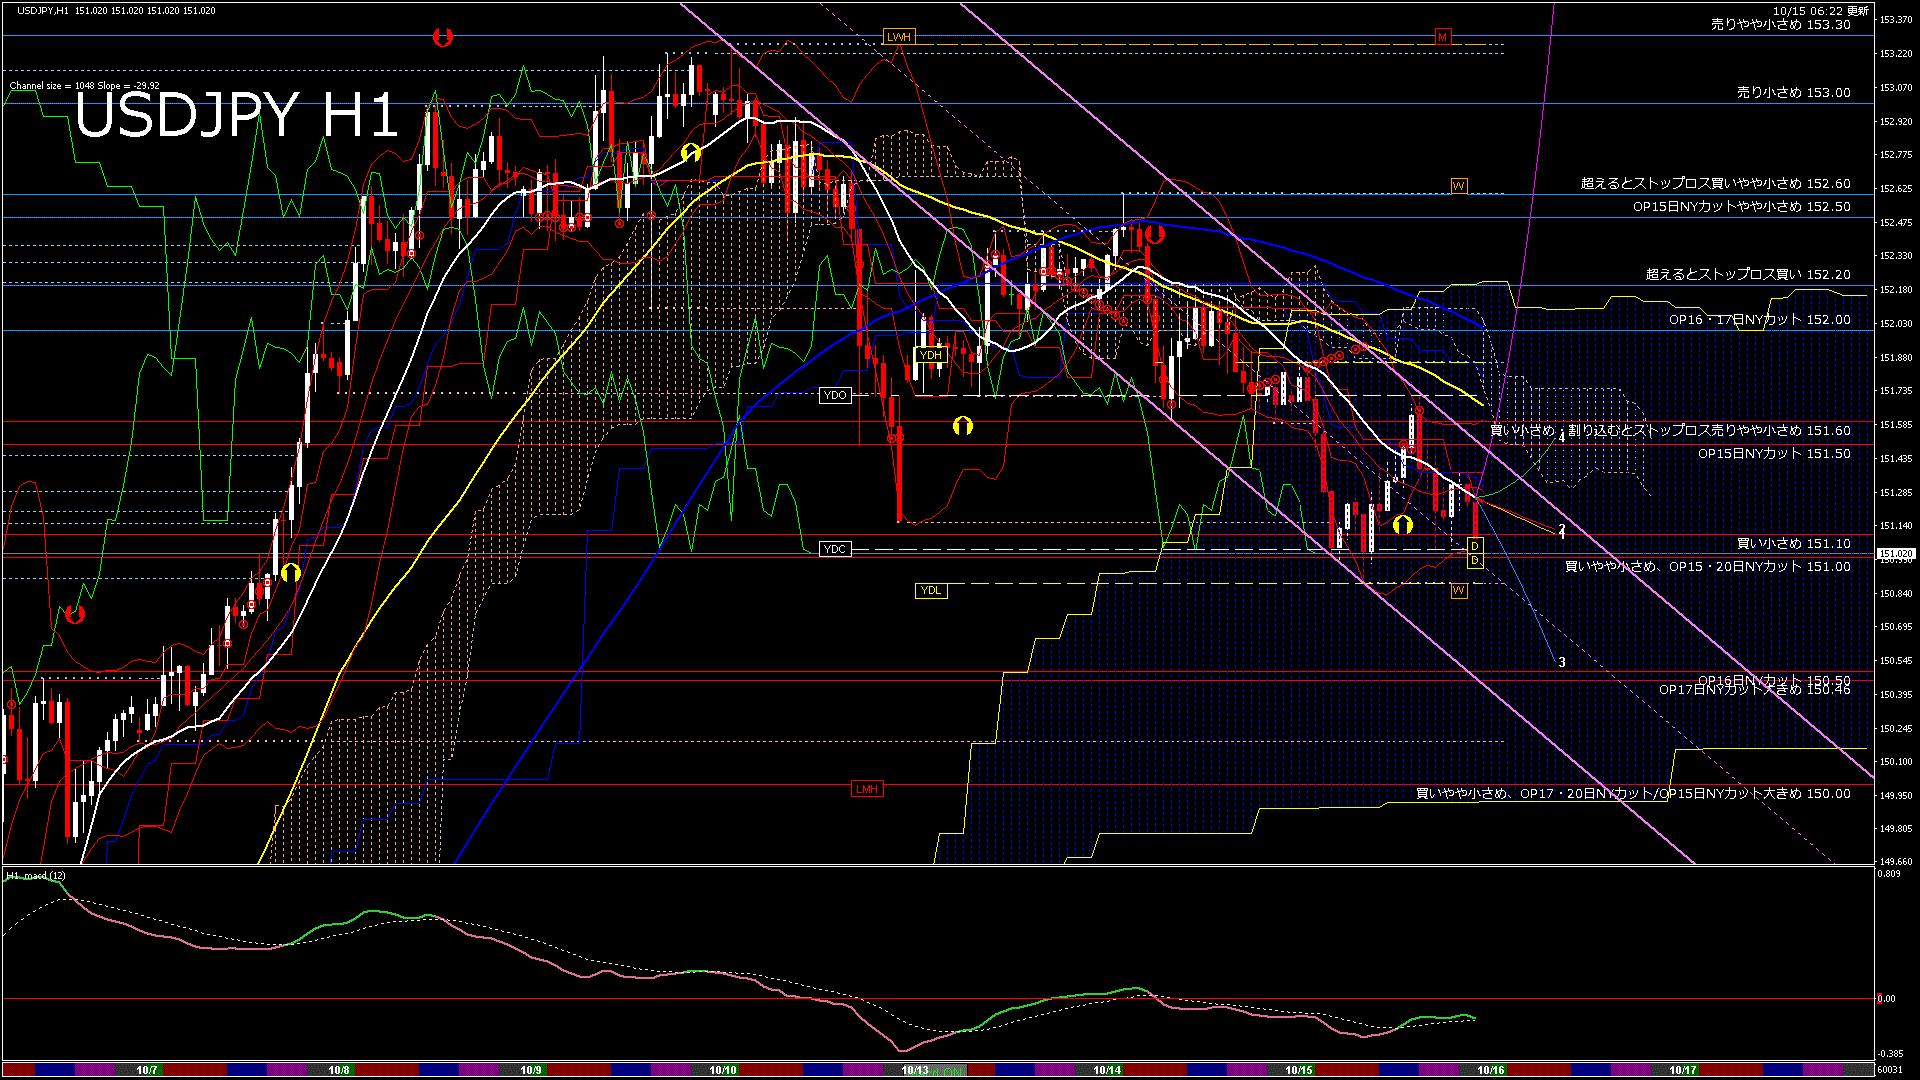Image resolution: width=1920 pixels, height=1080 pixels.
Task: Click the Channel size slope text
Action: coord(84,86)
